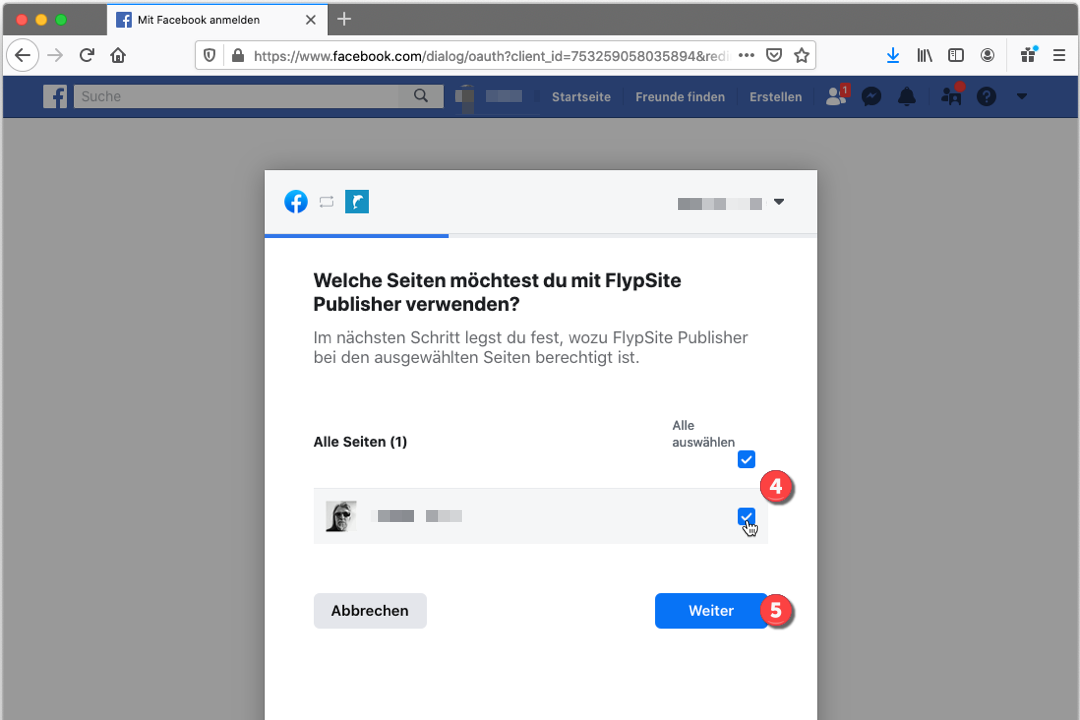Click the Facebook search field 'Suche'
The image size is (1080, 720).
[x=237, y=96]
